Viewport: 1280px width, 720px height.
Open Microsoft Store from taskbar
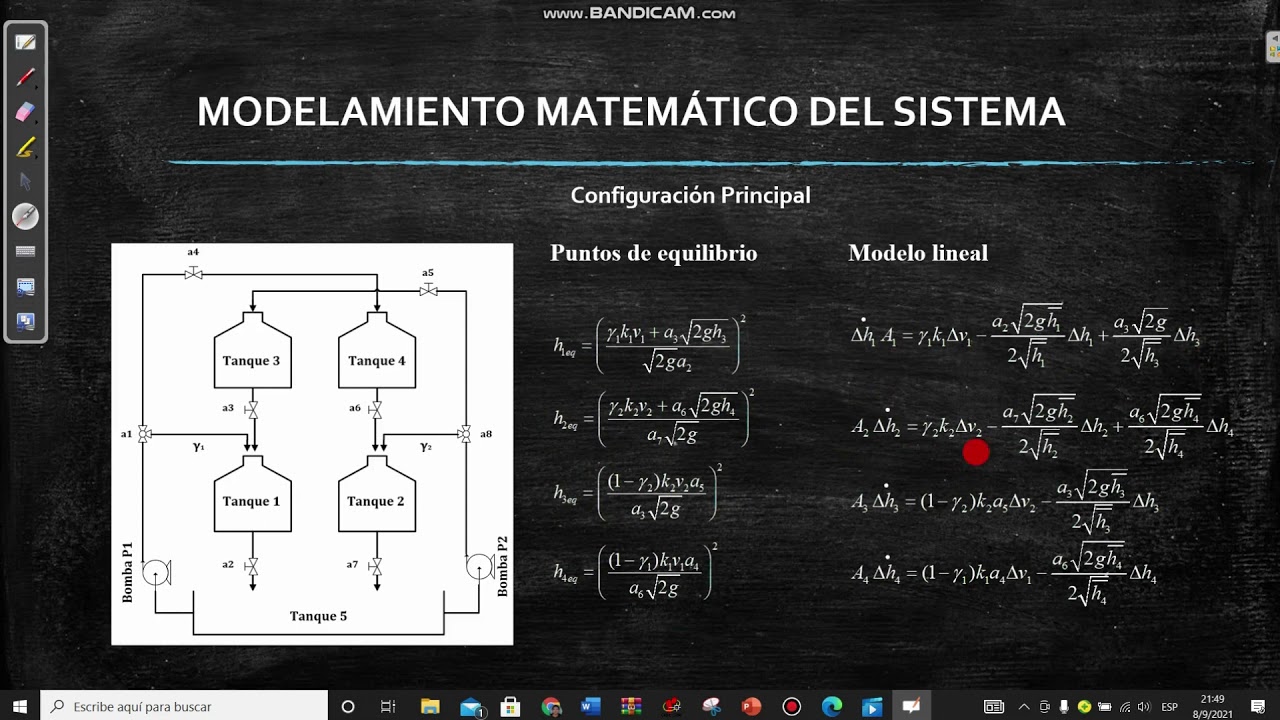[x=511, y=706]
